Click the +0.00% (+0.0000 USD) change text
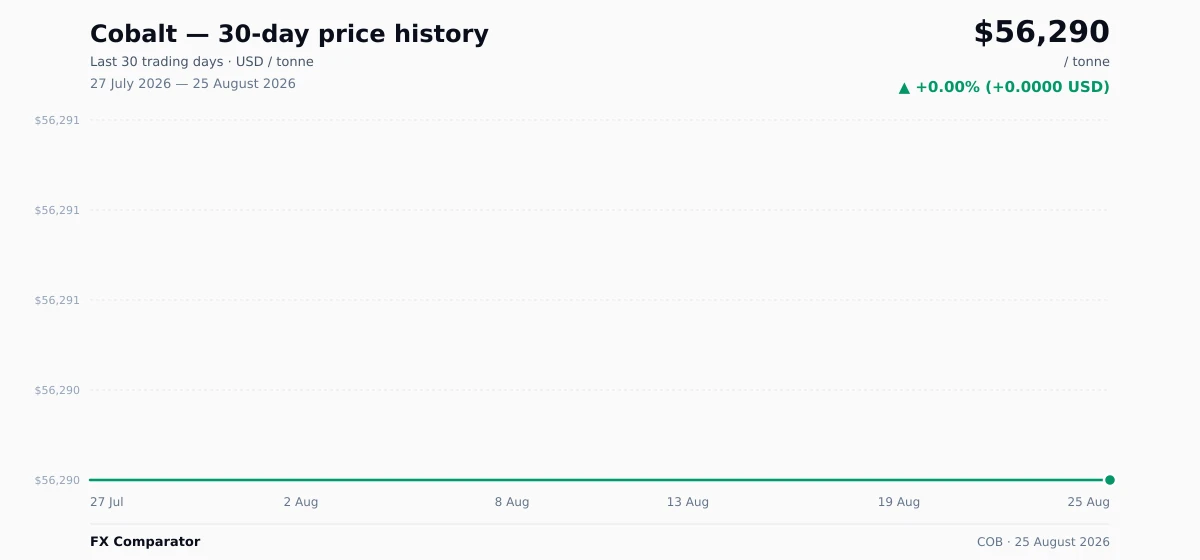This screenshot has width=1200, height=560. [1012, 87]
